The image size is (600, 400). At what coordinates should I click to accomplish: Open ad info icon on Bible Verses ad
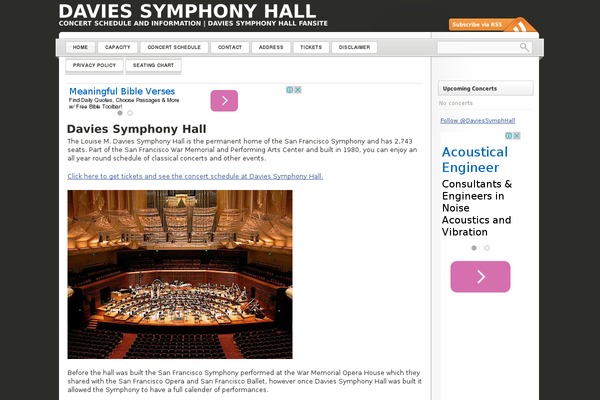pos(290,90)
